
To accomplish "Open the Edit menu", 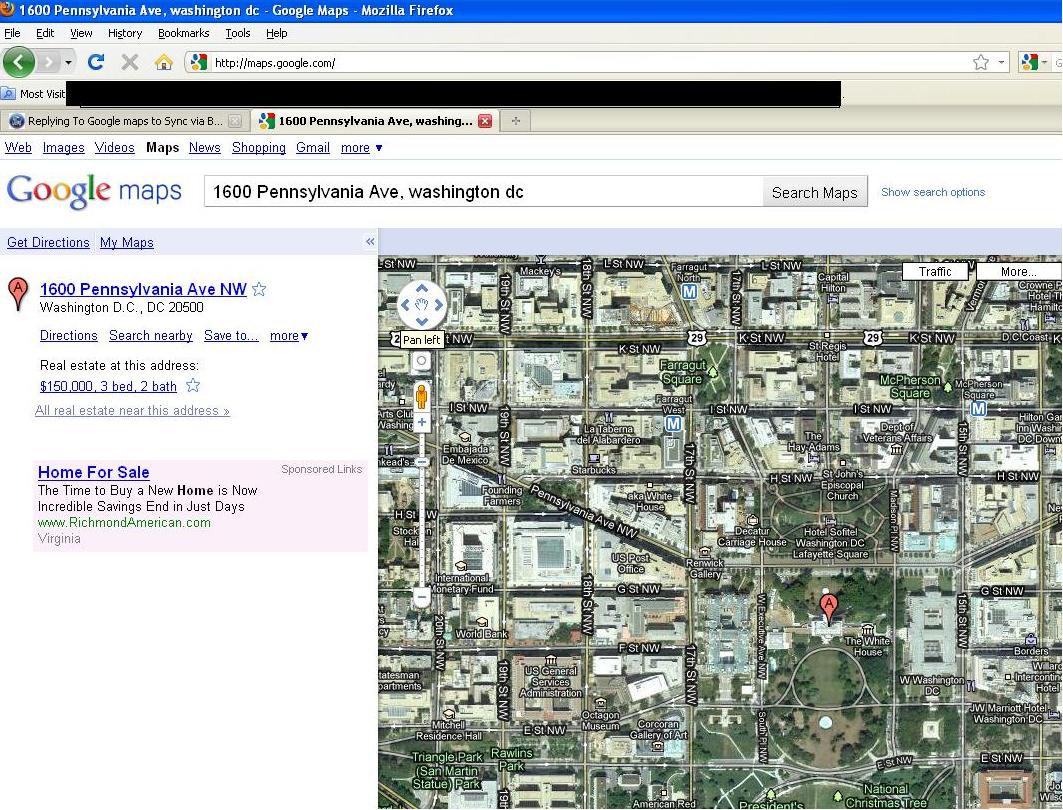I will tap(45, 33).
